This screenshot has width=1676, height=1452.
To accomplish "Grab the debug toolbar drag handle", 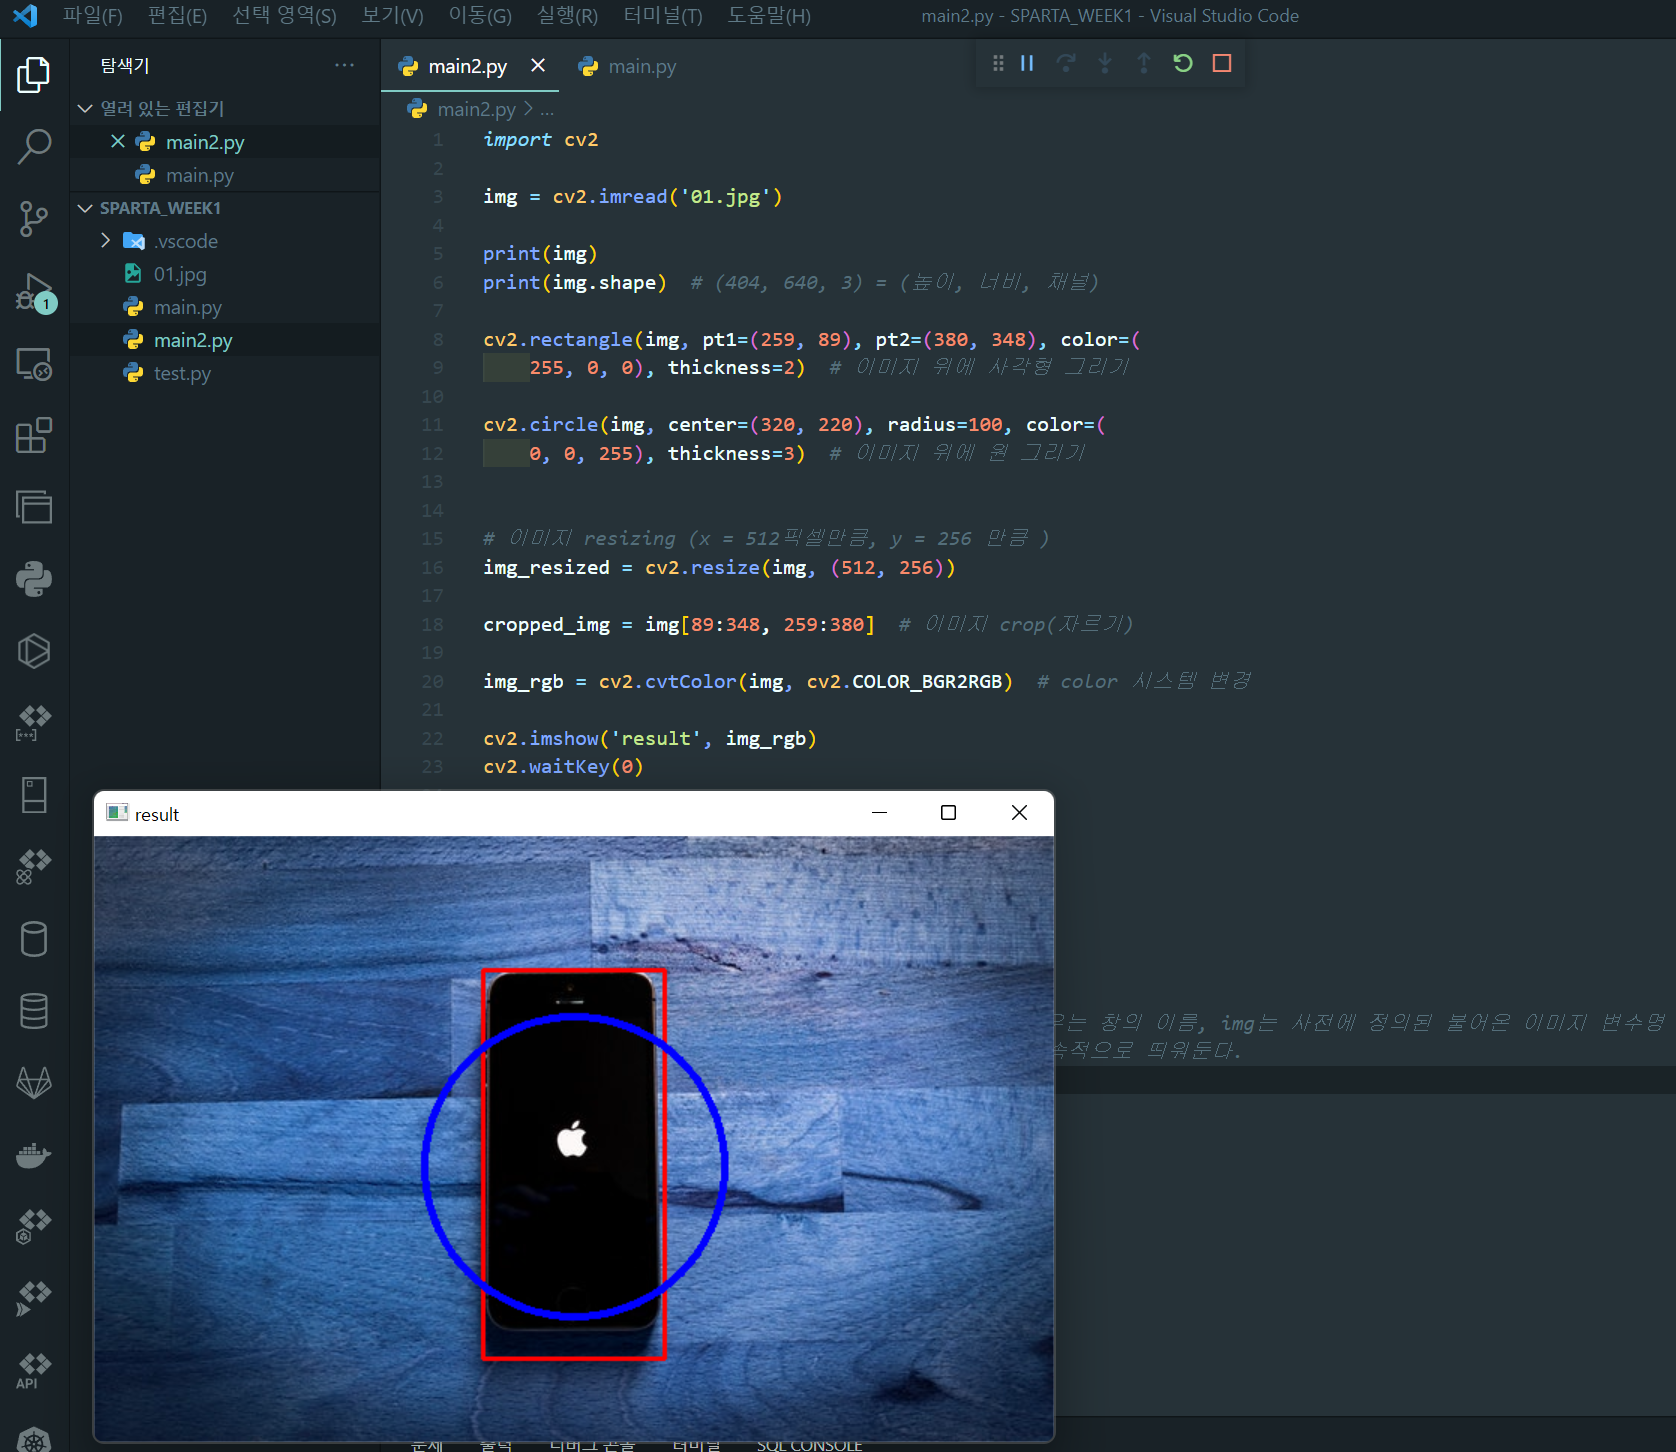I will click(998, 63).
